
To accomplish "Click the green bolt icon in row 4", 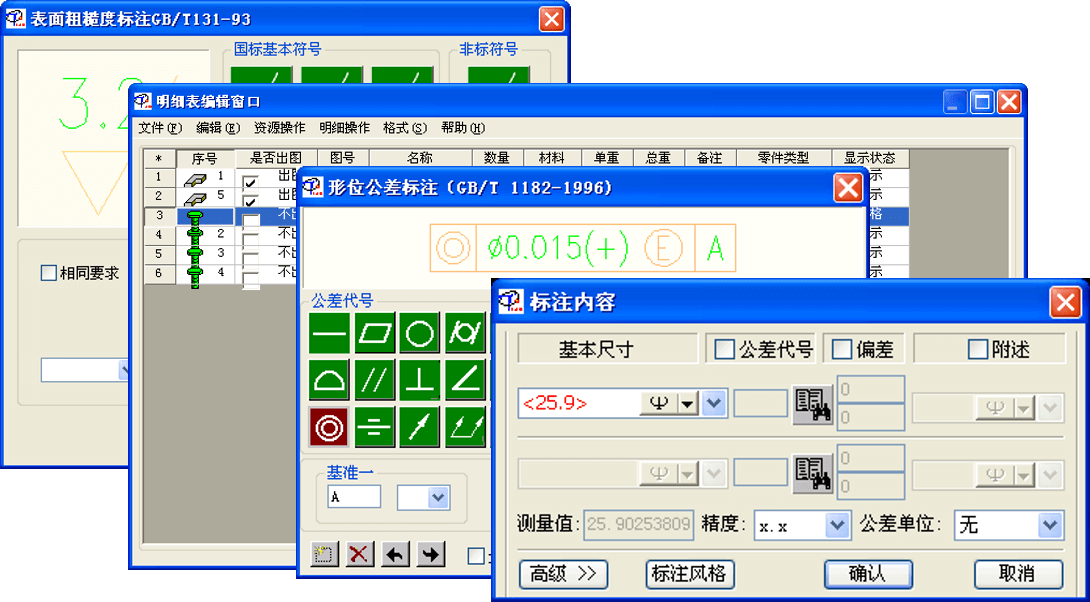I will [196, 236].
